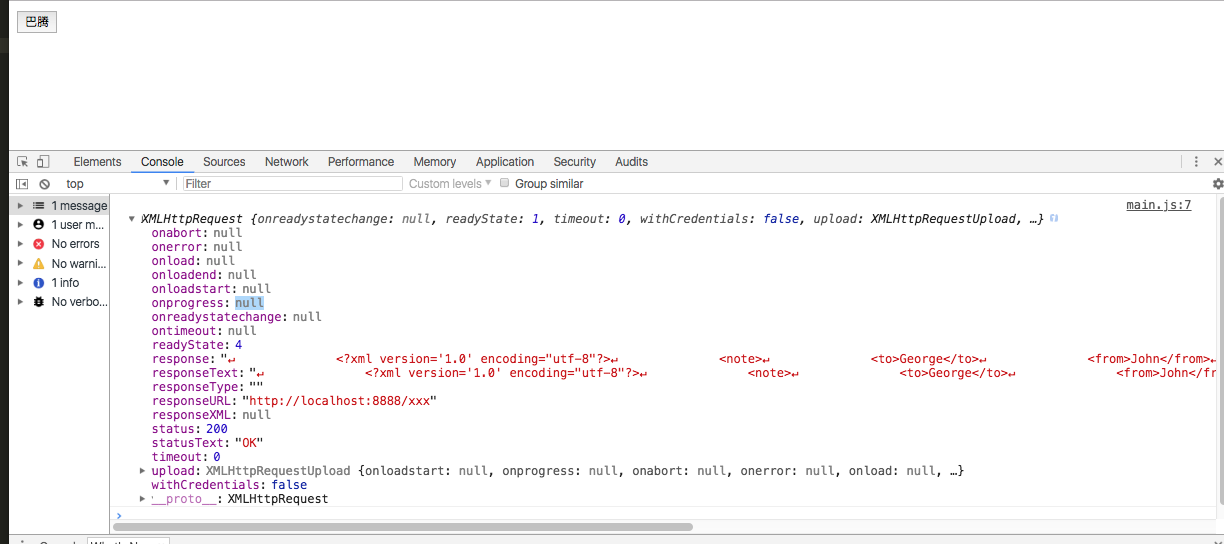Screen dimensions: 1224x544
Task: Open the Network tab
Action: (287, 162)
